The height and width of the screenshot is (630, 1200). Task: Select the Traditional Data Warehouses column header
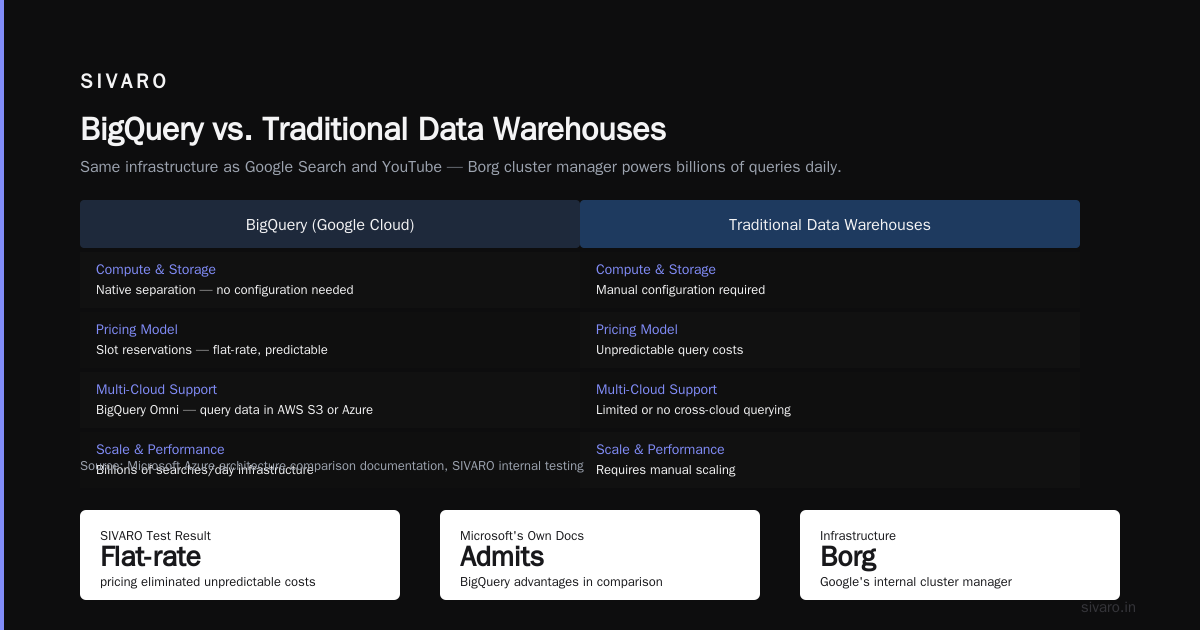coord(830,224)
